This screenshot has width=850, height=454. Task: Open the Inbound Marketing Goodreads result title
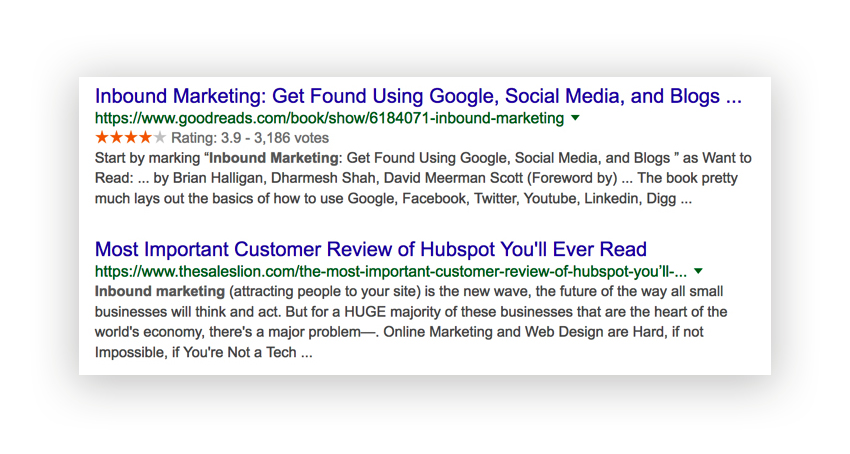(418, 97)
